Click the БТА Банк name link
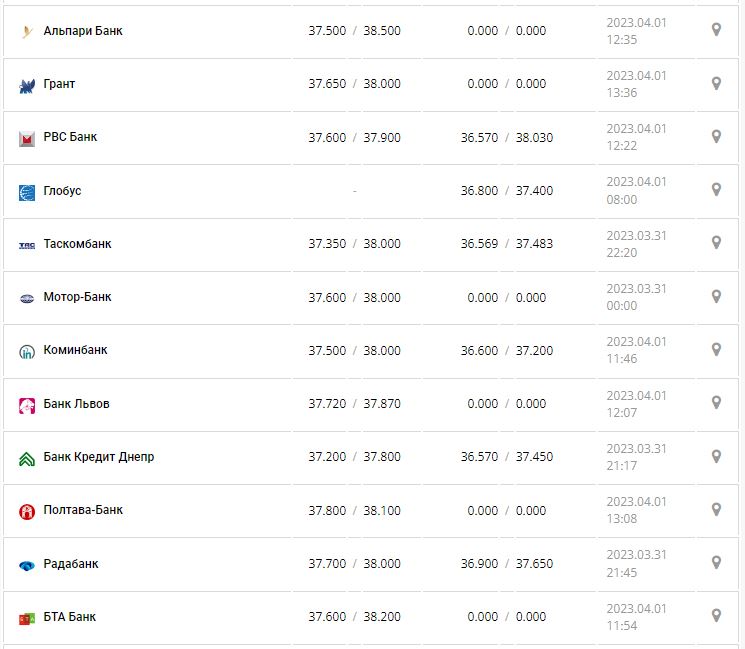Image resolution: width=745 pixels, height=649 pixels. (x=70, y=617)
